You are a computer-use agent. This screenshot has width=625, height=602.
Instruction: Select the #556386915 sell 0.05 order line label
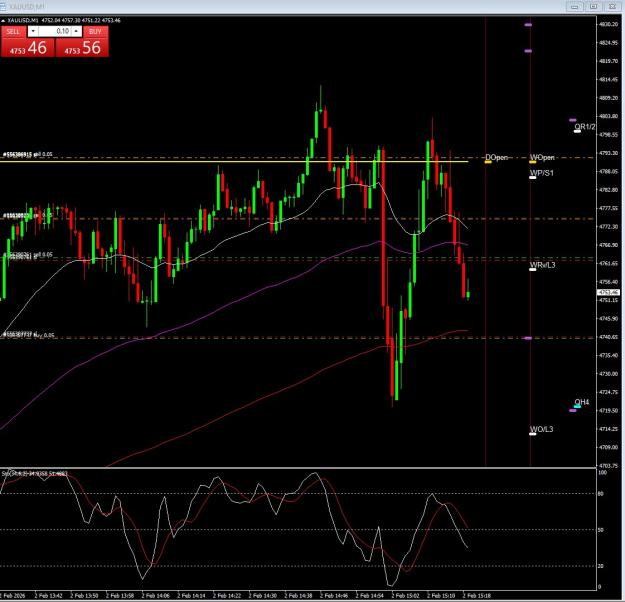click(x=28, y=154)
